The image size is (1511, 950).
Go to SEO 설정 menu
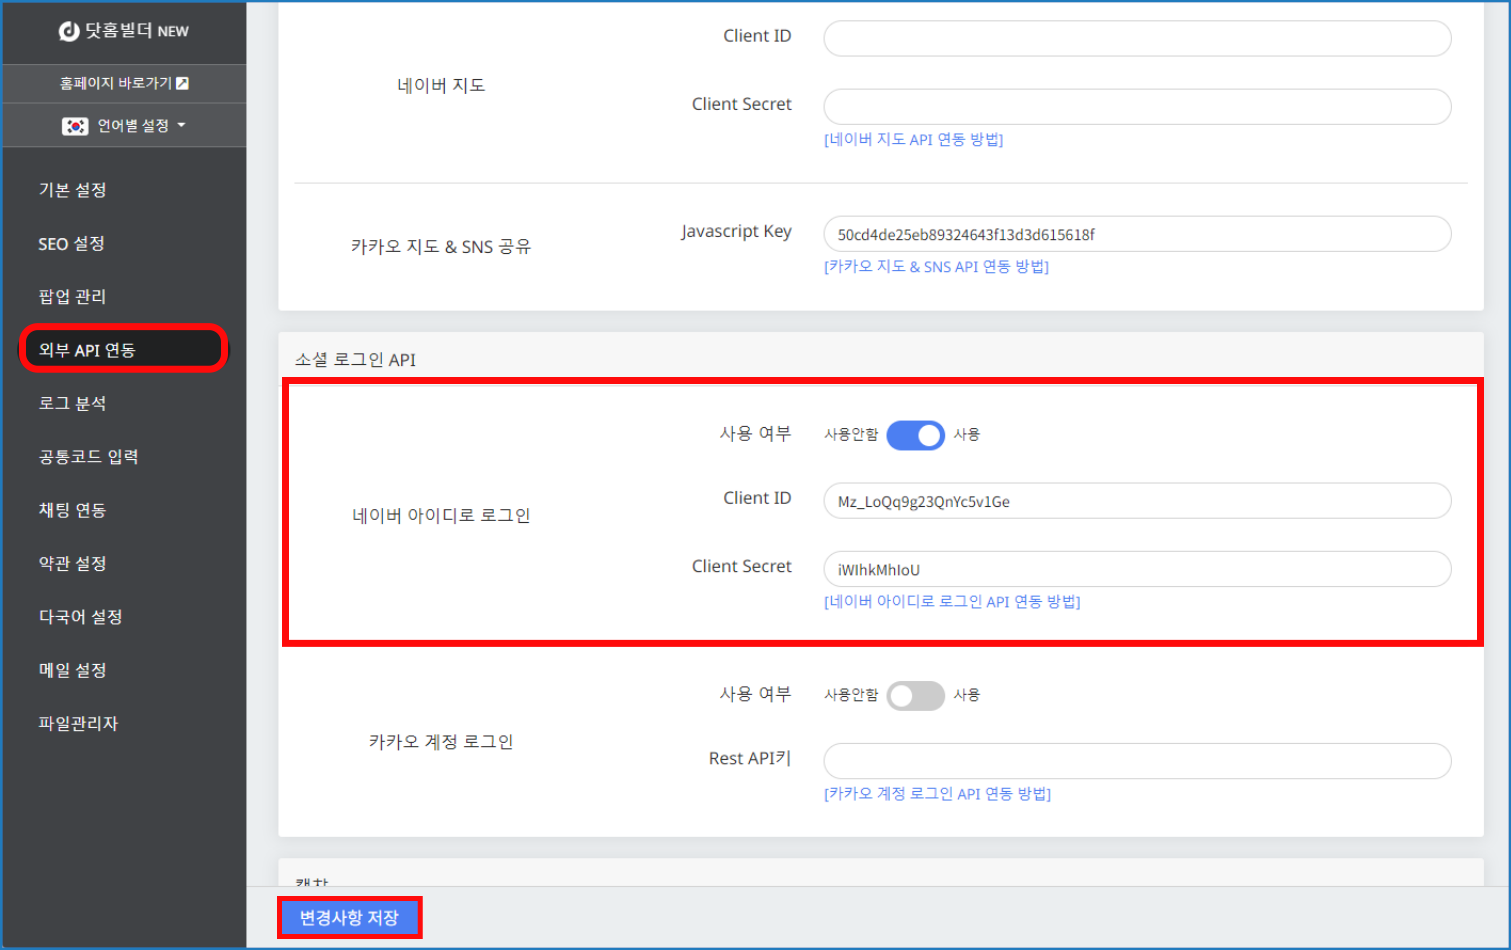tap(71, 244)
